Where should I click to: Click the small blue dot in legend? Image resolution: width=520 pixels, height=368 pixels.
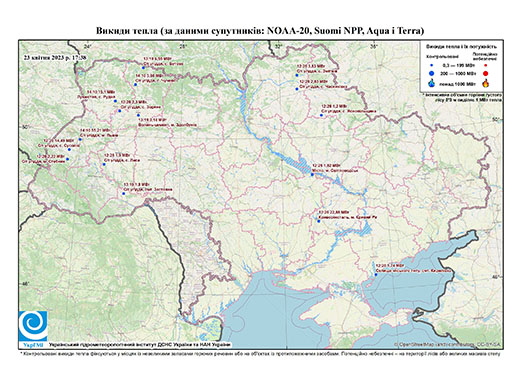[432, 66]
